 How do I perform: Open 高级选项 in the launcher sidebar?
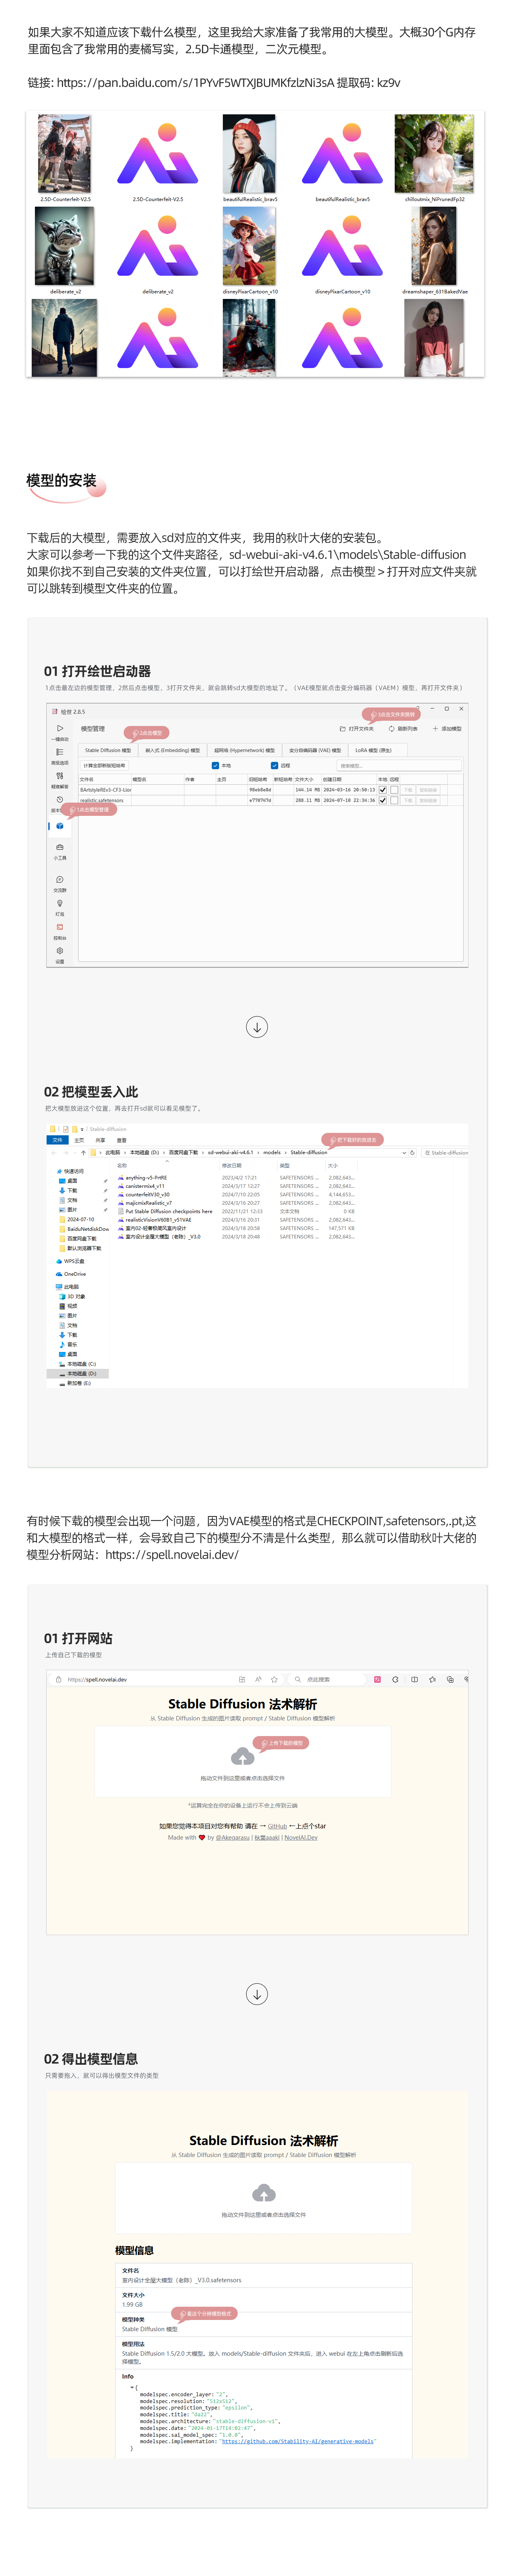click(x=60, y=752)
